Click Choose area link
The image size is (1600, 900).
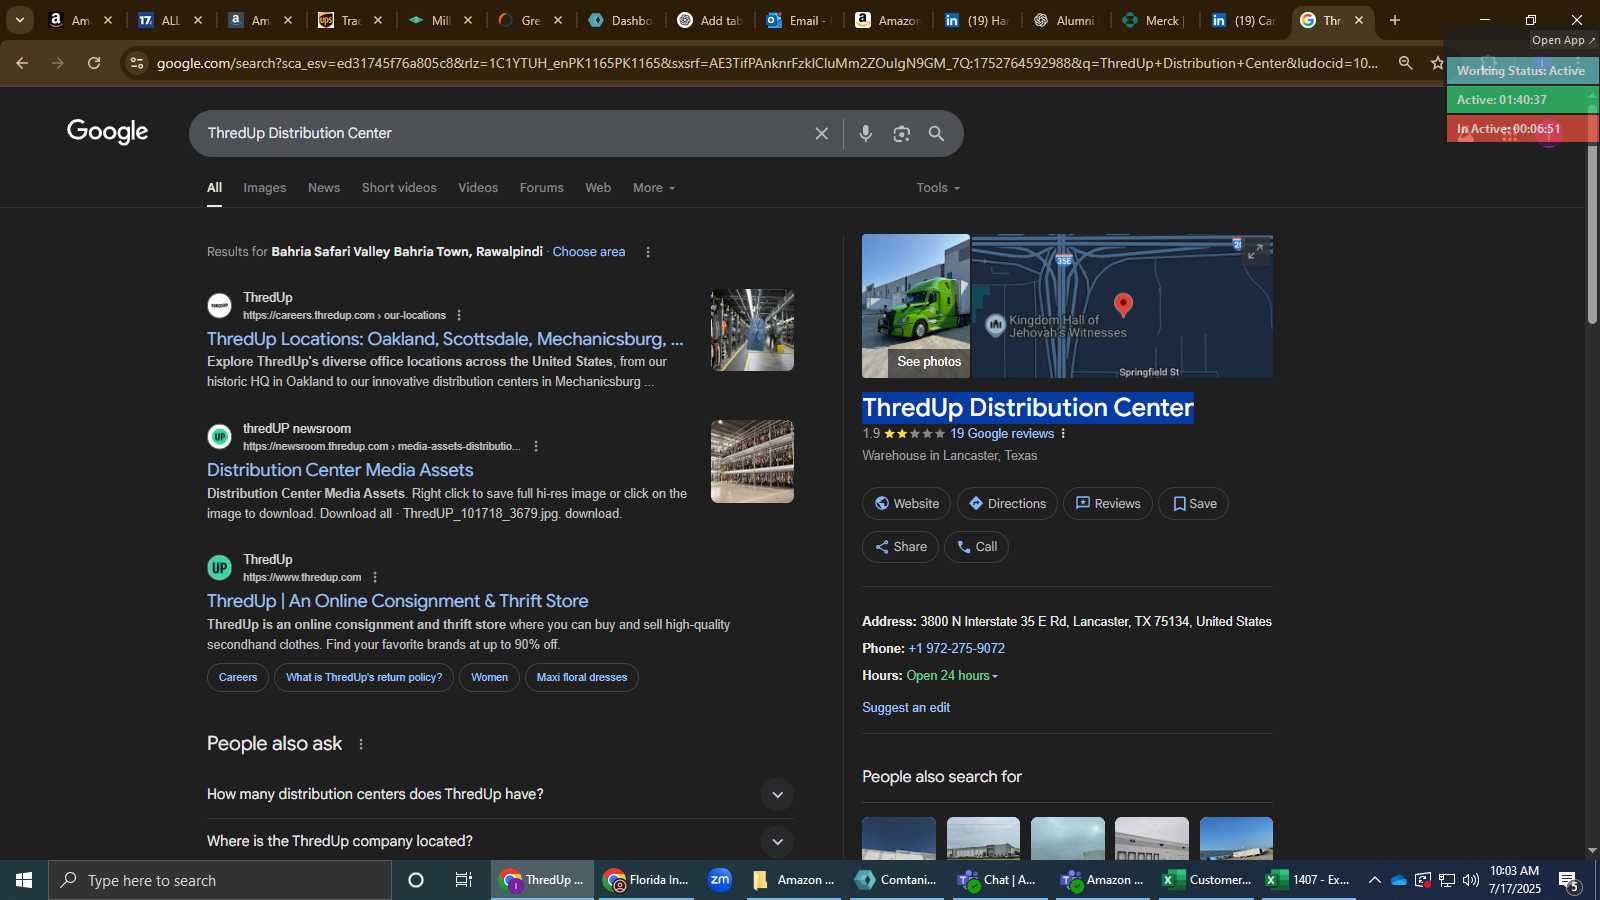[x=589, y=252]
